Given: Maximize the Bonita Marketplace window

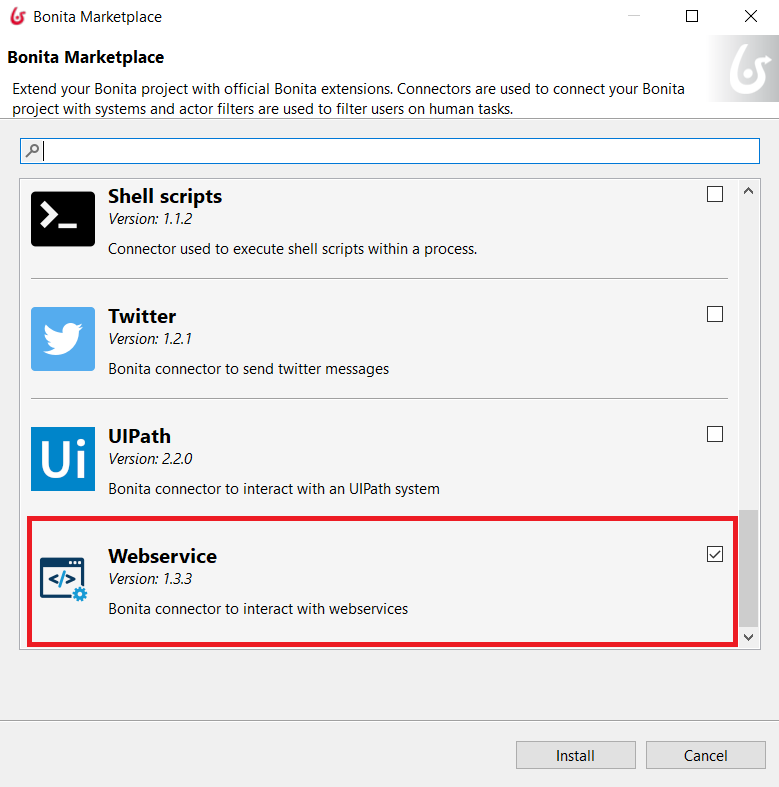Looking at the screenshot, I should [x=692, y=16].
